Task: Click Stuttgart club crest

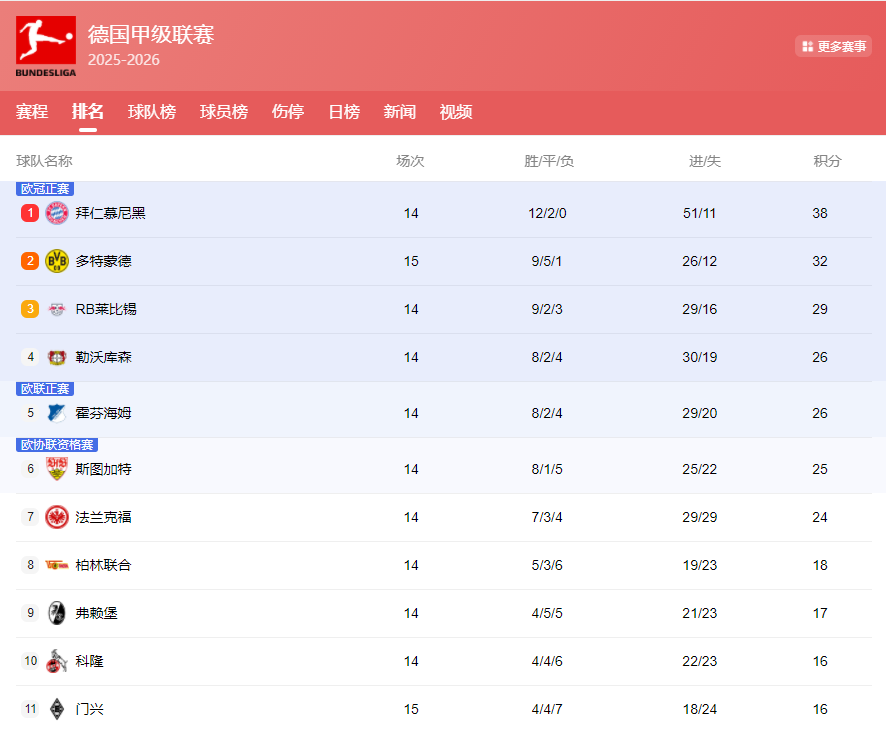Action: coord(57,469)
